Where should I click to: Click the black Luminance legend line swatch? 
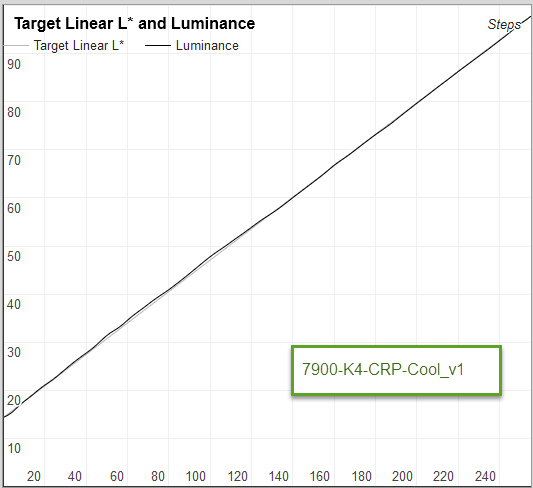click(x=158, y=46)
